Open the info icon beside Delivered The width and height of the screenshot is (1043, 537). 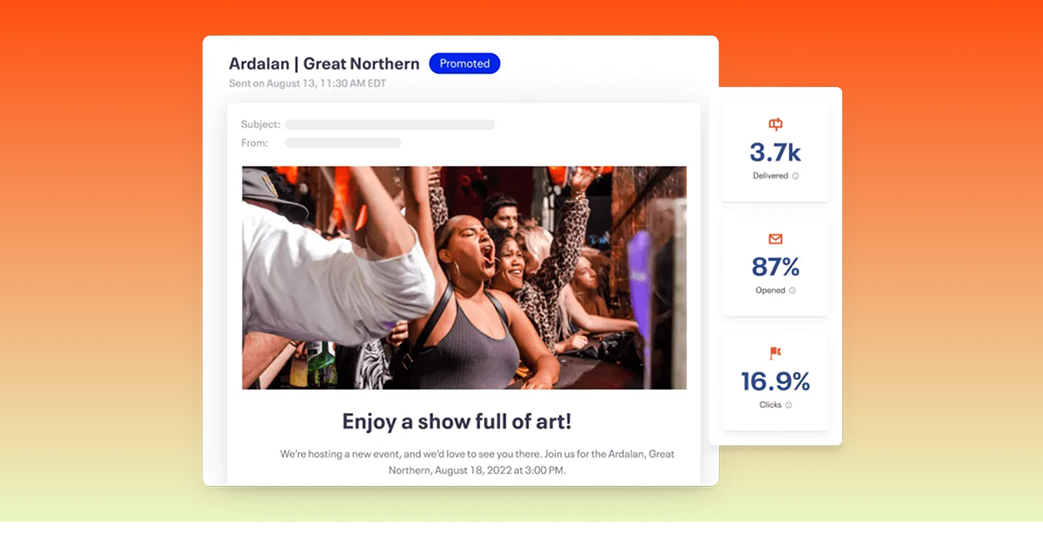pyautogui.click(x=796, y=176)
